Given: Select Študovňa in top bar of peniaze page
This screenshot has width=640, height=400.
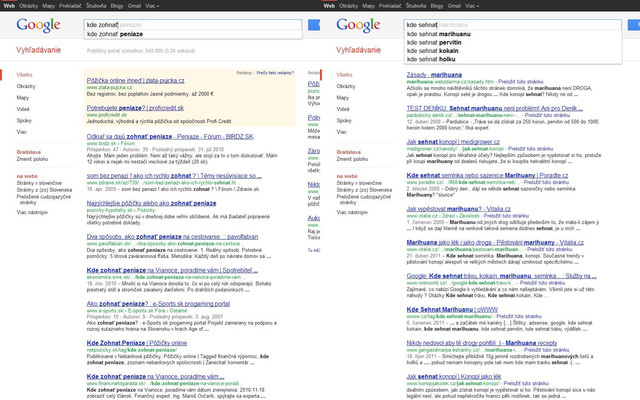Looking at the screenshot, I should tap(96, 6).
